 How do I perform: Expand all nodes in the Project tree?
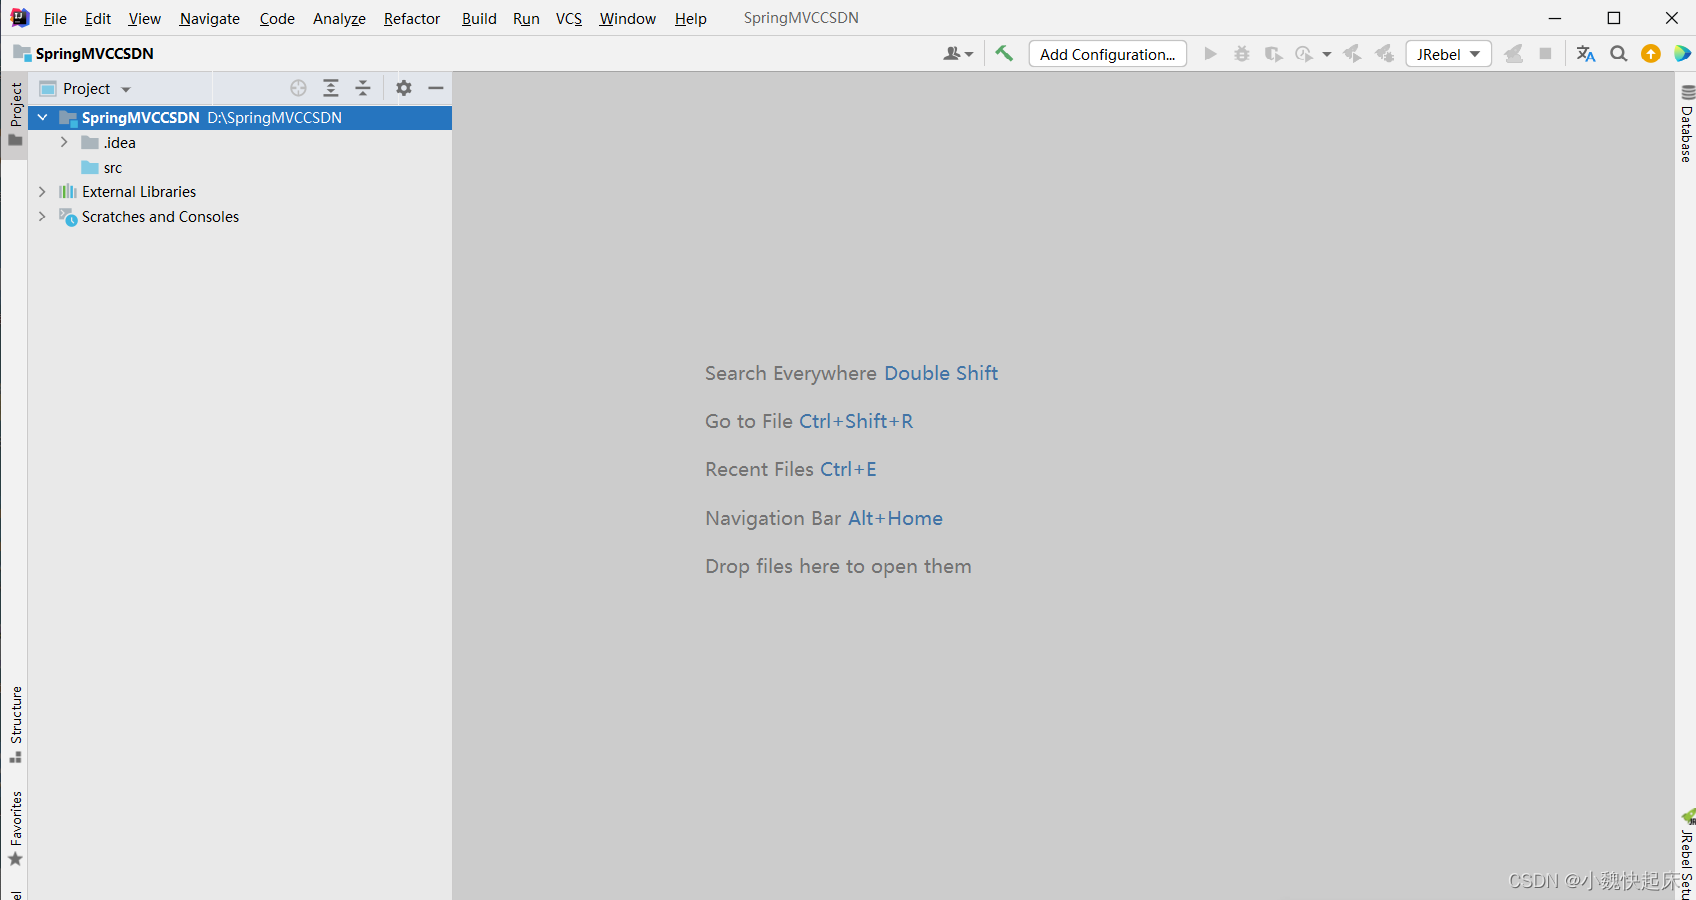[331, 88]
